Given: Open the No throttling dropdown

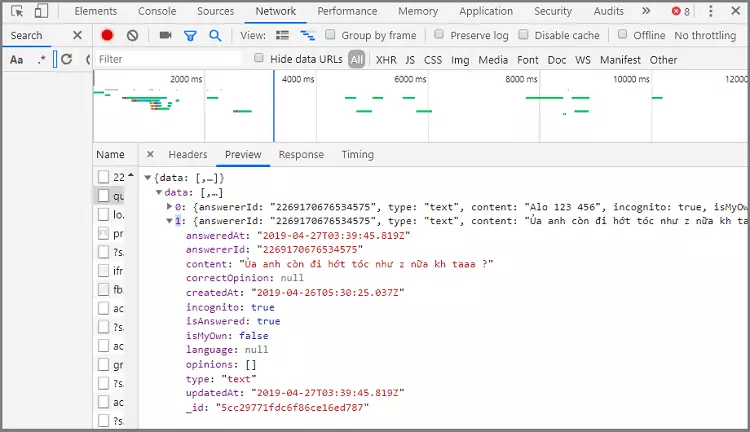Looking at the screenshot, I should coord(705,35).
